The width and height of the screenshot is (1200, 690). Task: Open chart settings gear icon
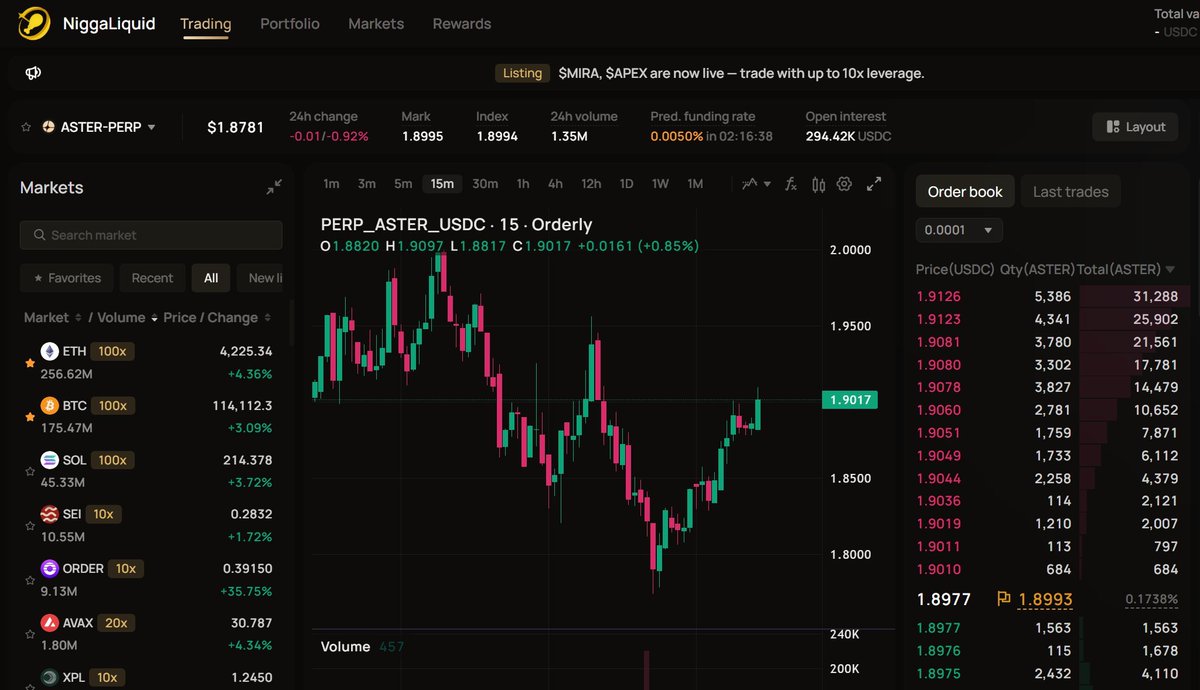pyautogui.click(x=845, y=184)
